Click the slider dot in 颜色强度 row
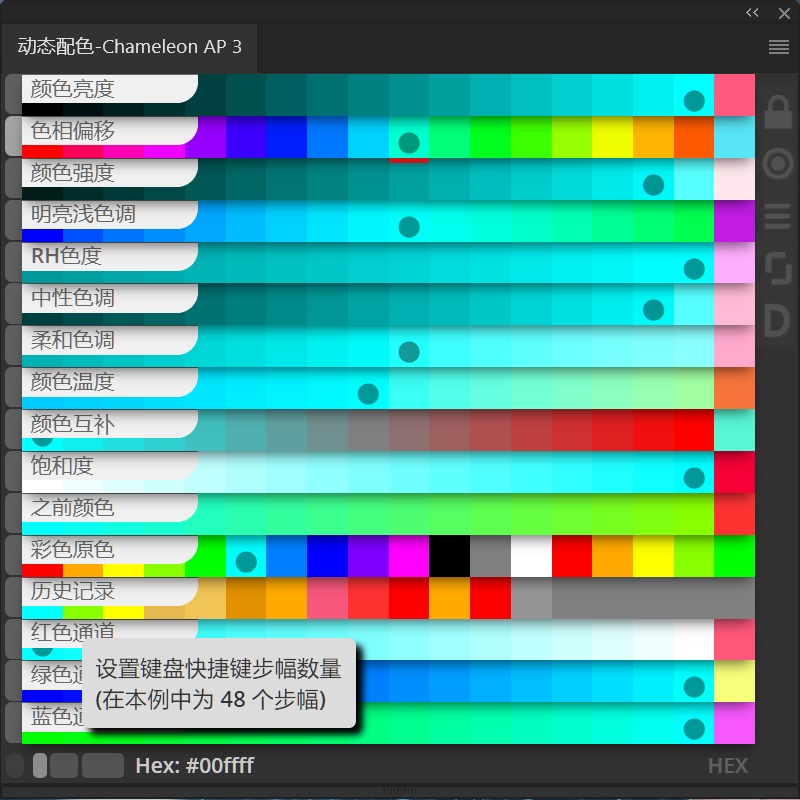 point(654,185)
